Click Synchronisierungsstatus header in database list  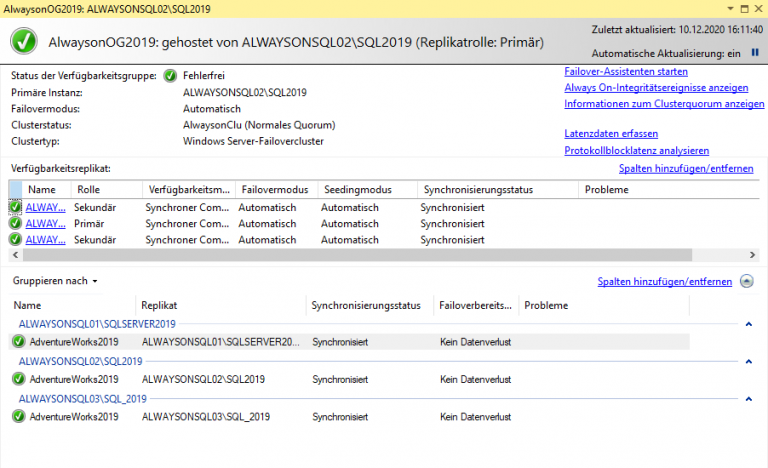click(370, 305)
